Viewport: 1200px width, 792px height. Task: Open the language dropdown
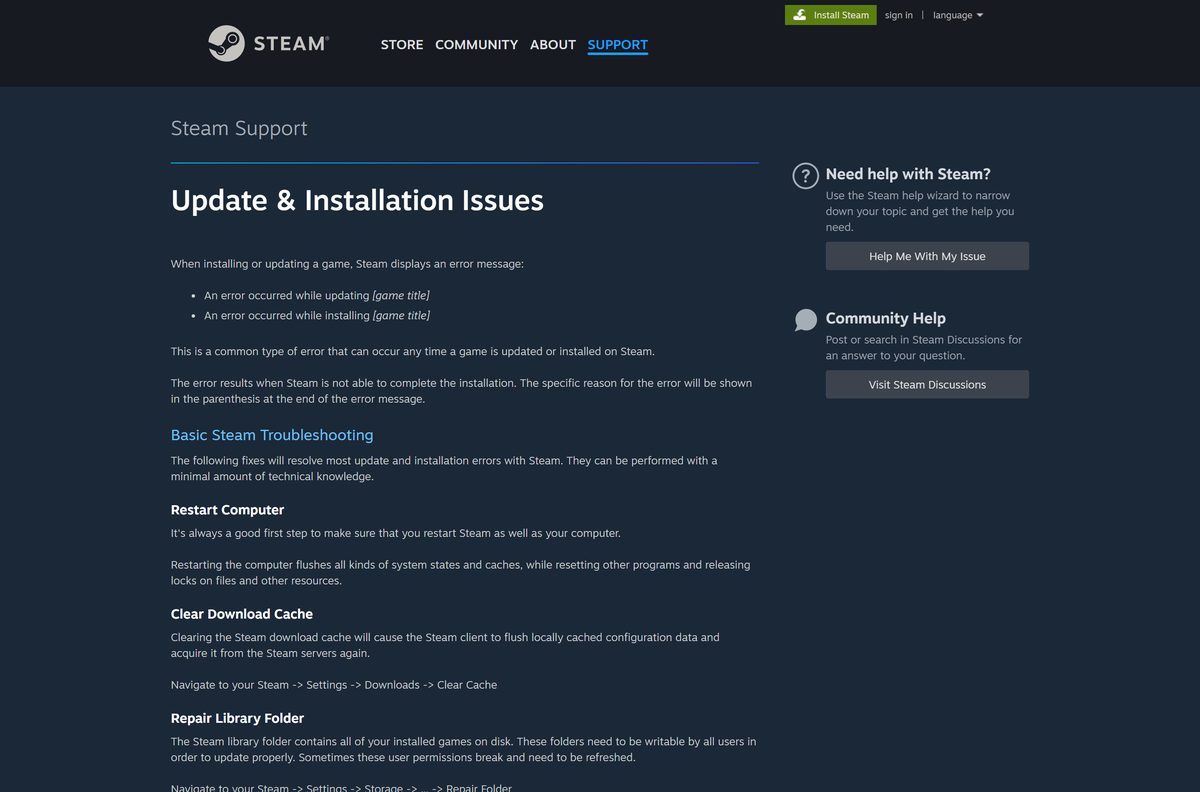point(958,15)
